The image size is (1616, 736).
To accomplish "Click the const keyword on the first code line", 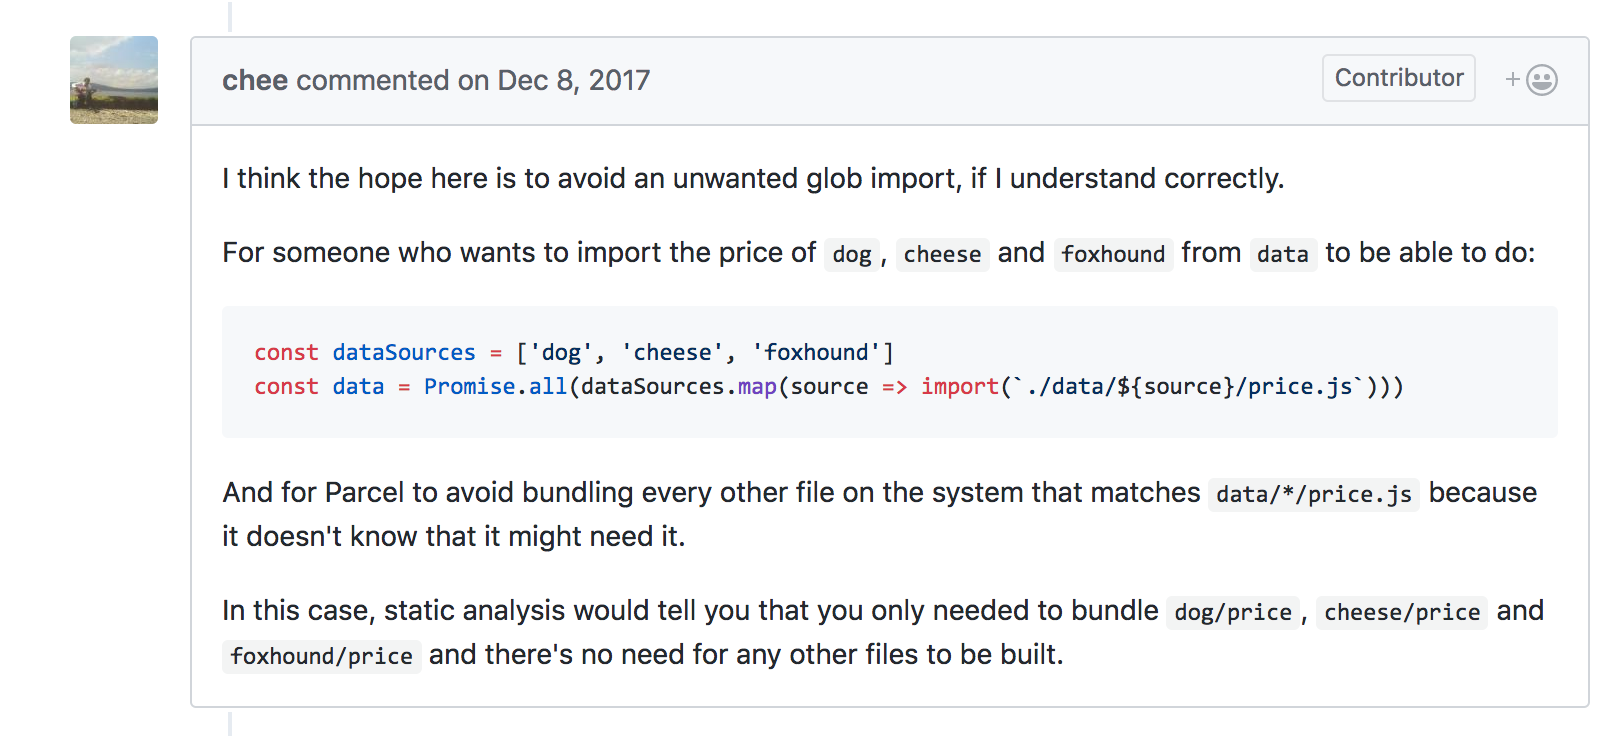I will click(286, 352).
